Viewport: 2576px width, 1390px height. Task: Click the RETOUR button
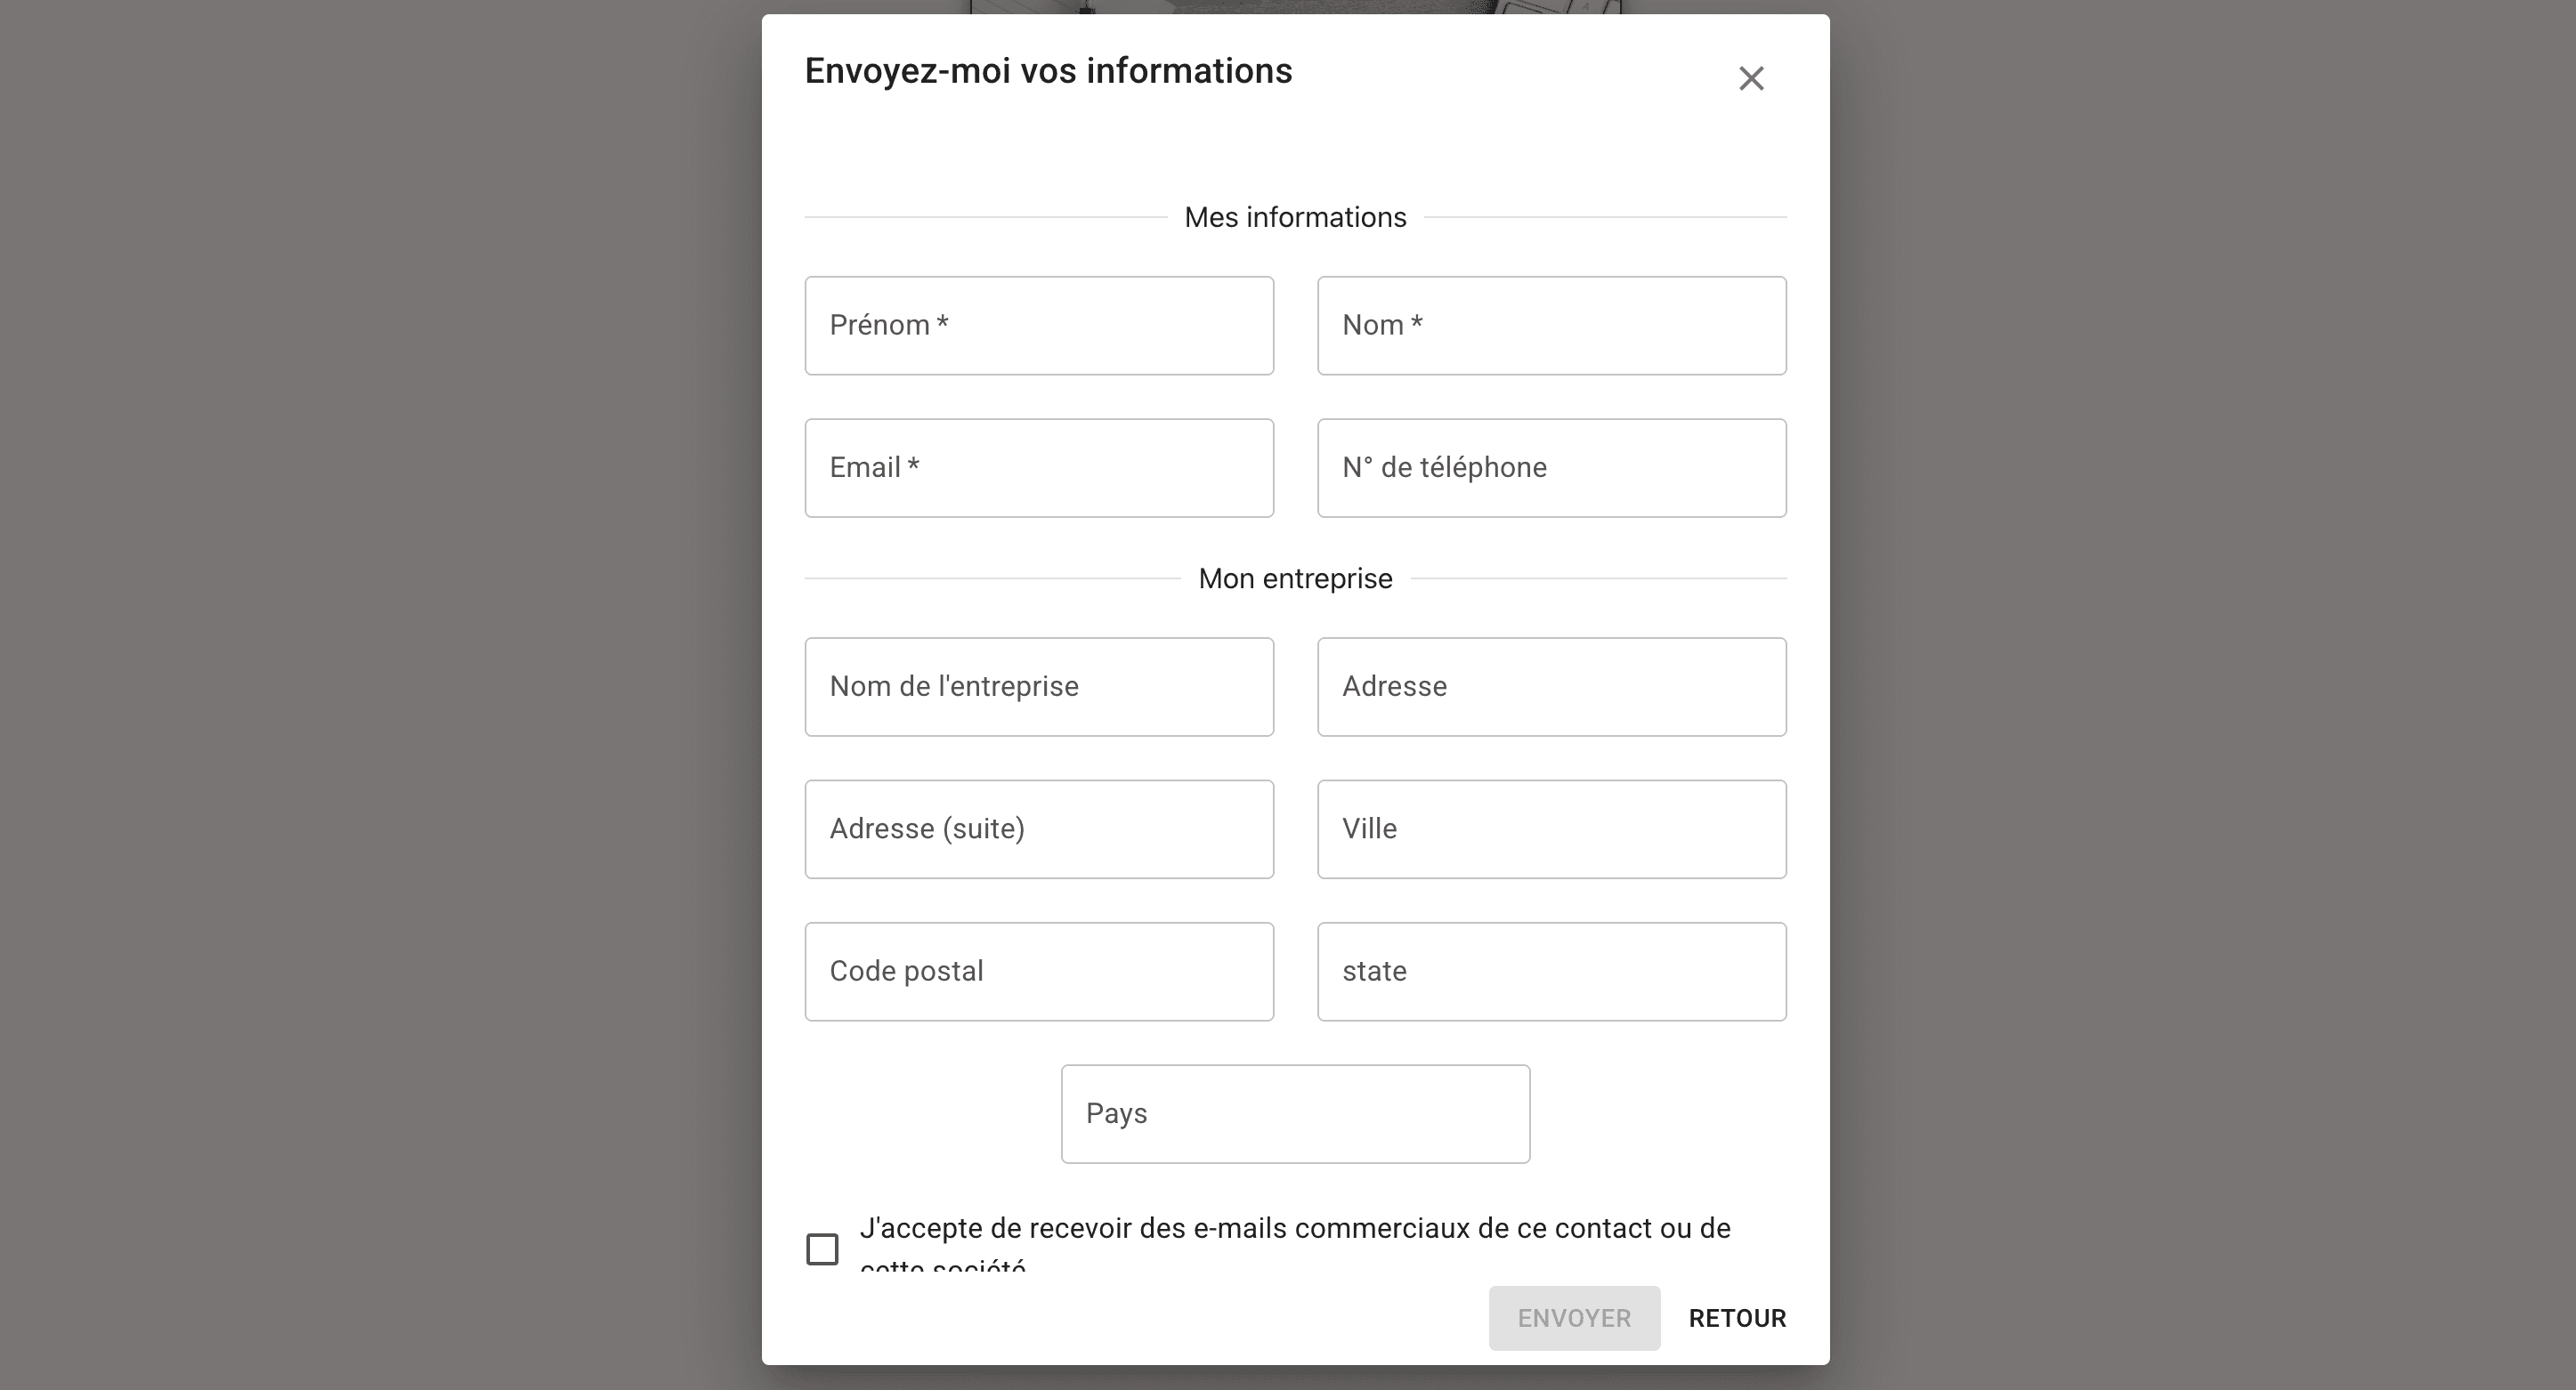[x=1737, y=1318]
